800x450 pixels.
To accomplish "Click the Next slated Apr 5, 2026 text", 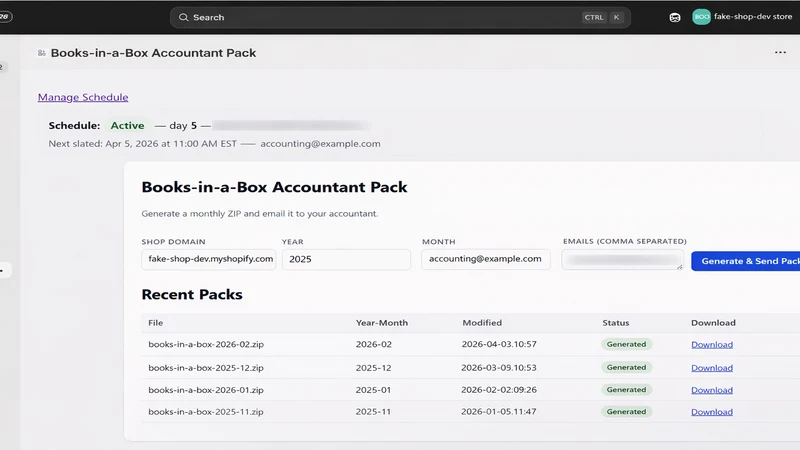I will (x=142, y=144).
